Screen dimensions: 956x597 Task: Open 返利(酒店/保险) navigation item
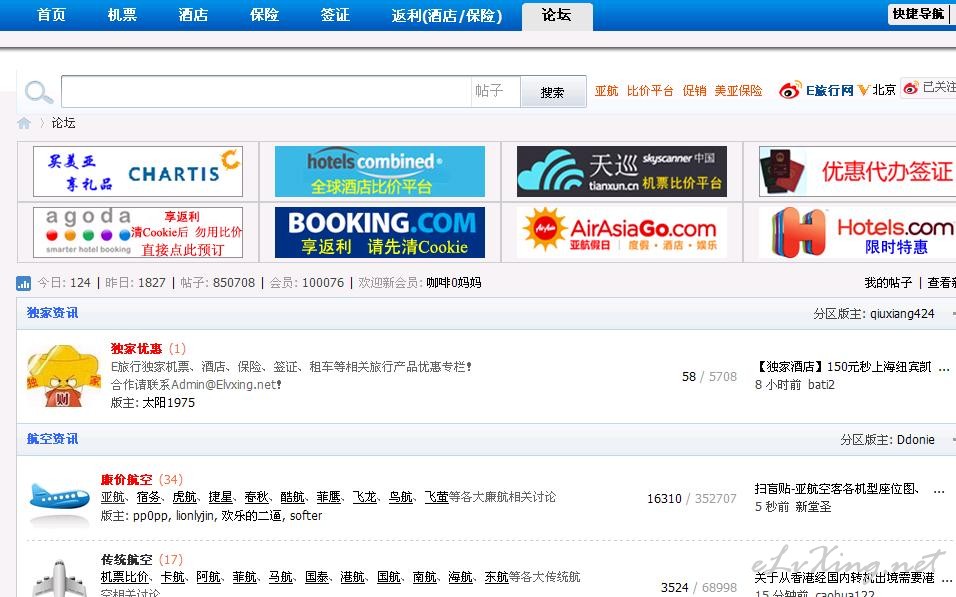[x=447, y=15]
